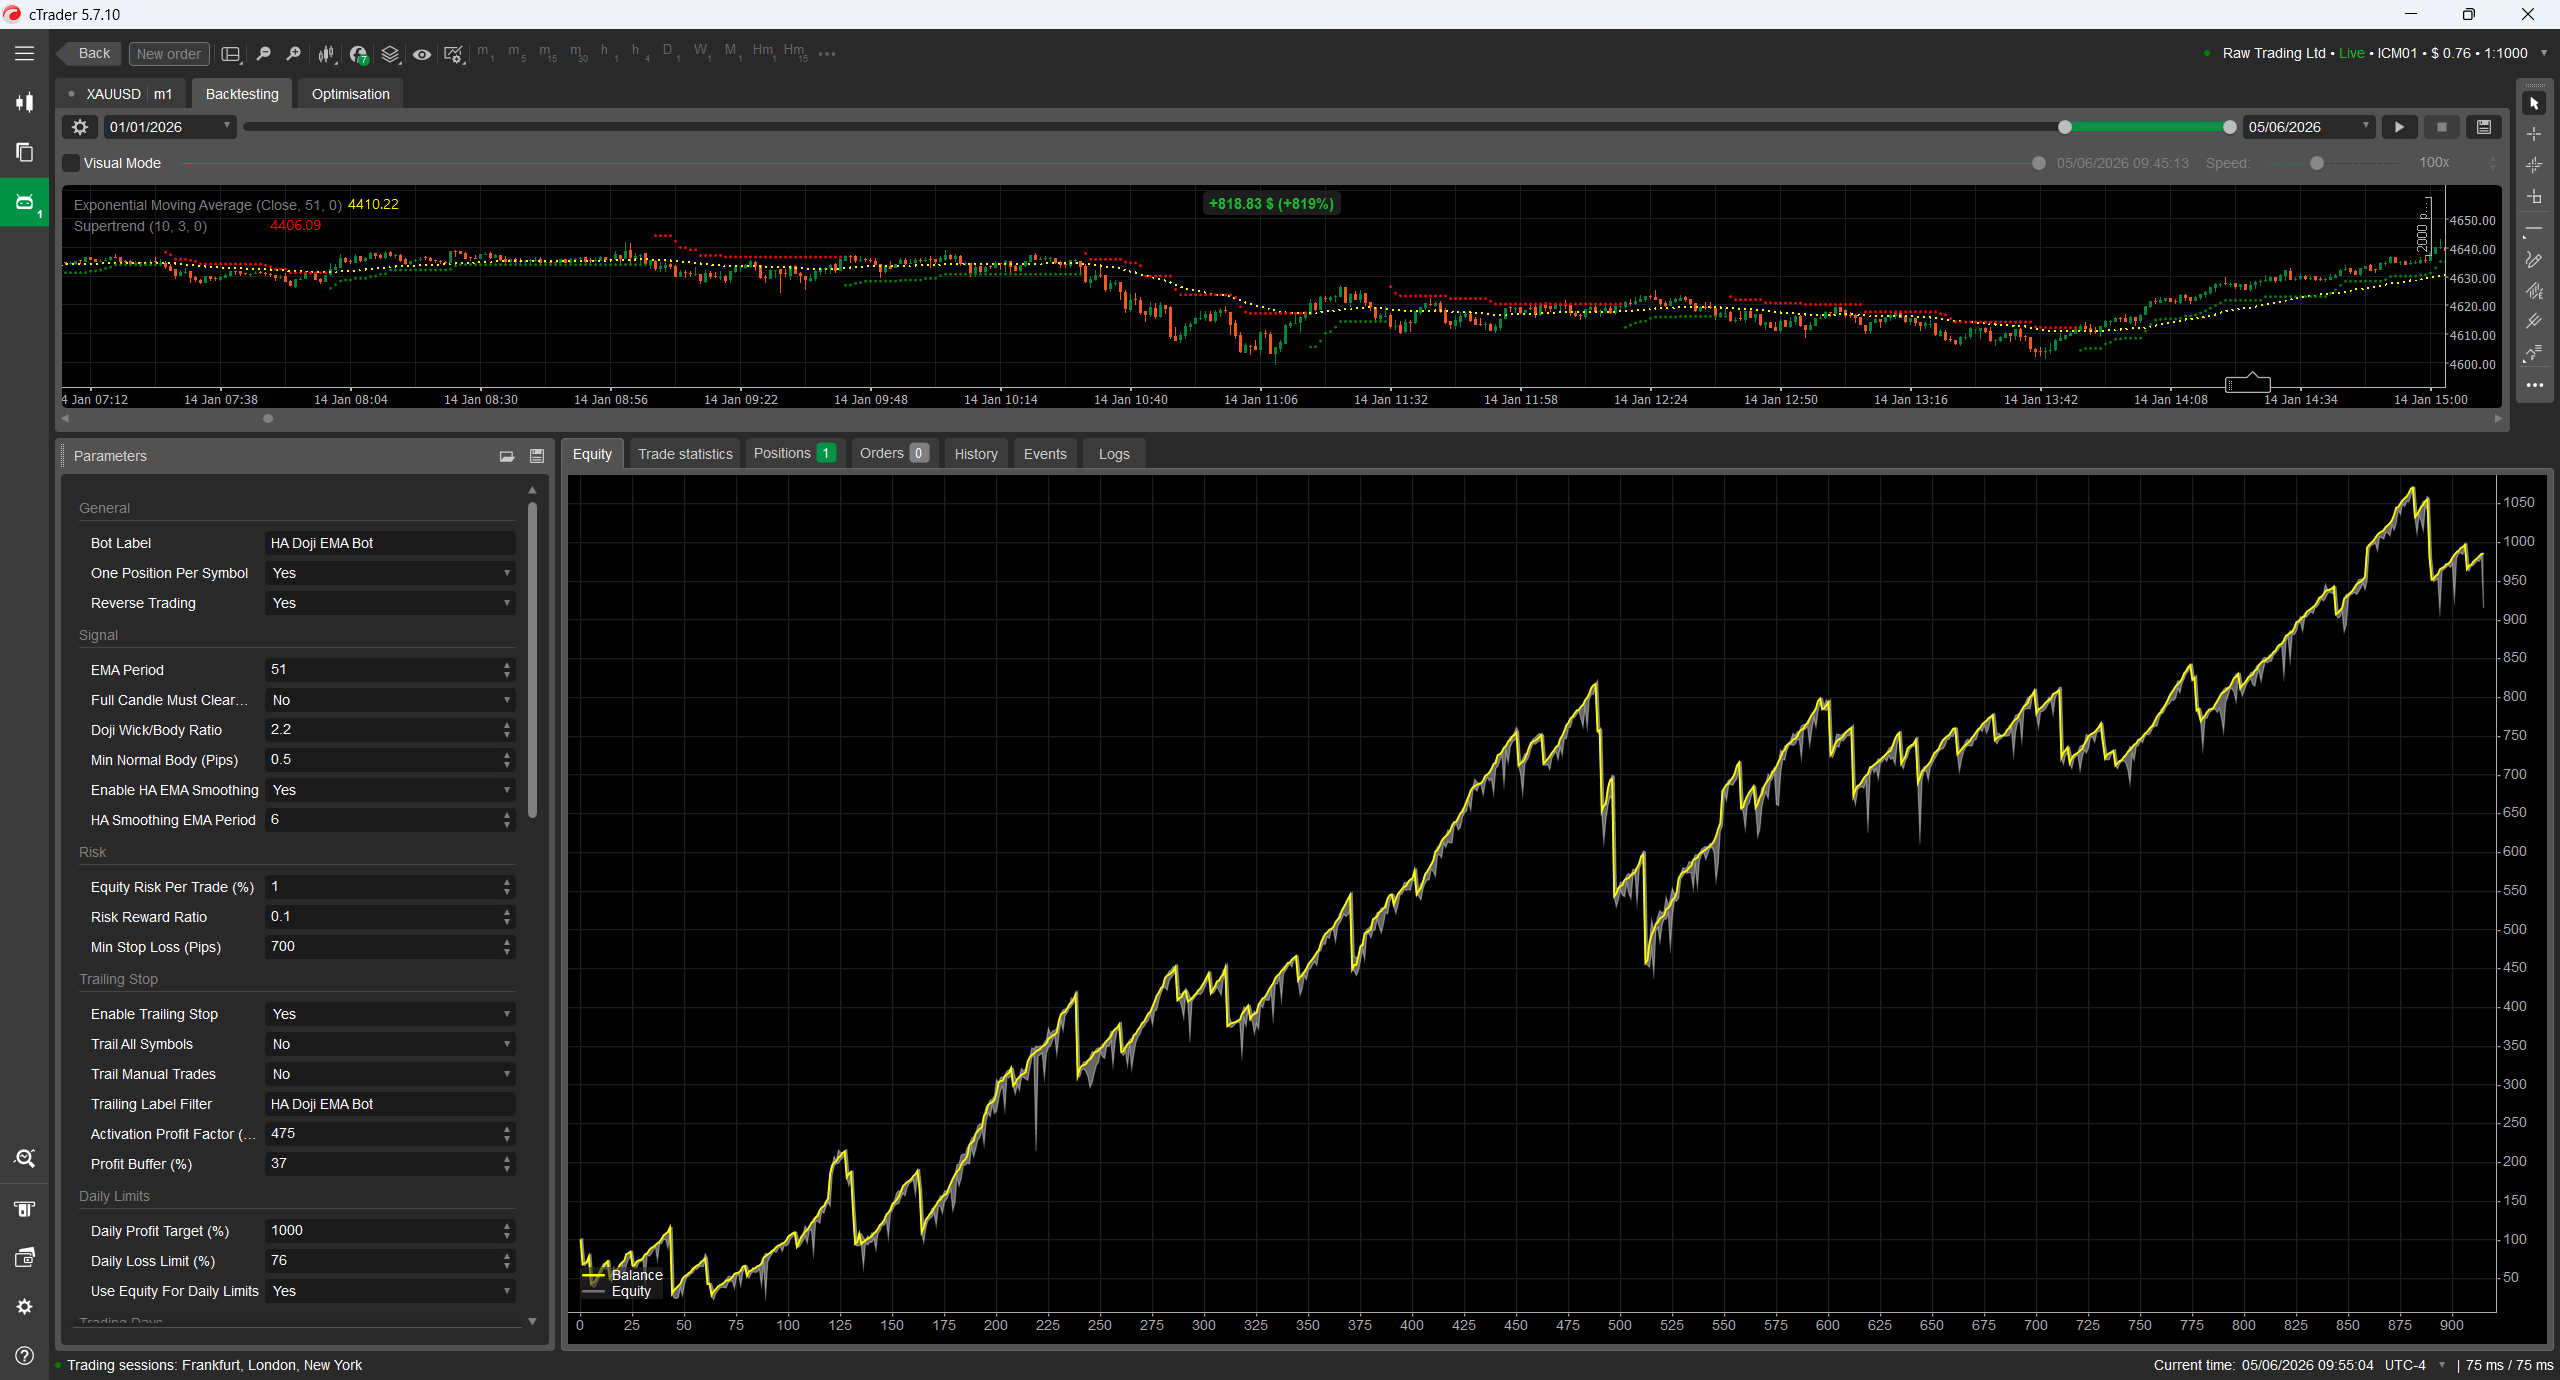
Task: Select the h1 timeframe button
Action: (607, 53)
